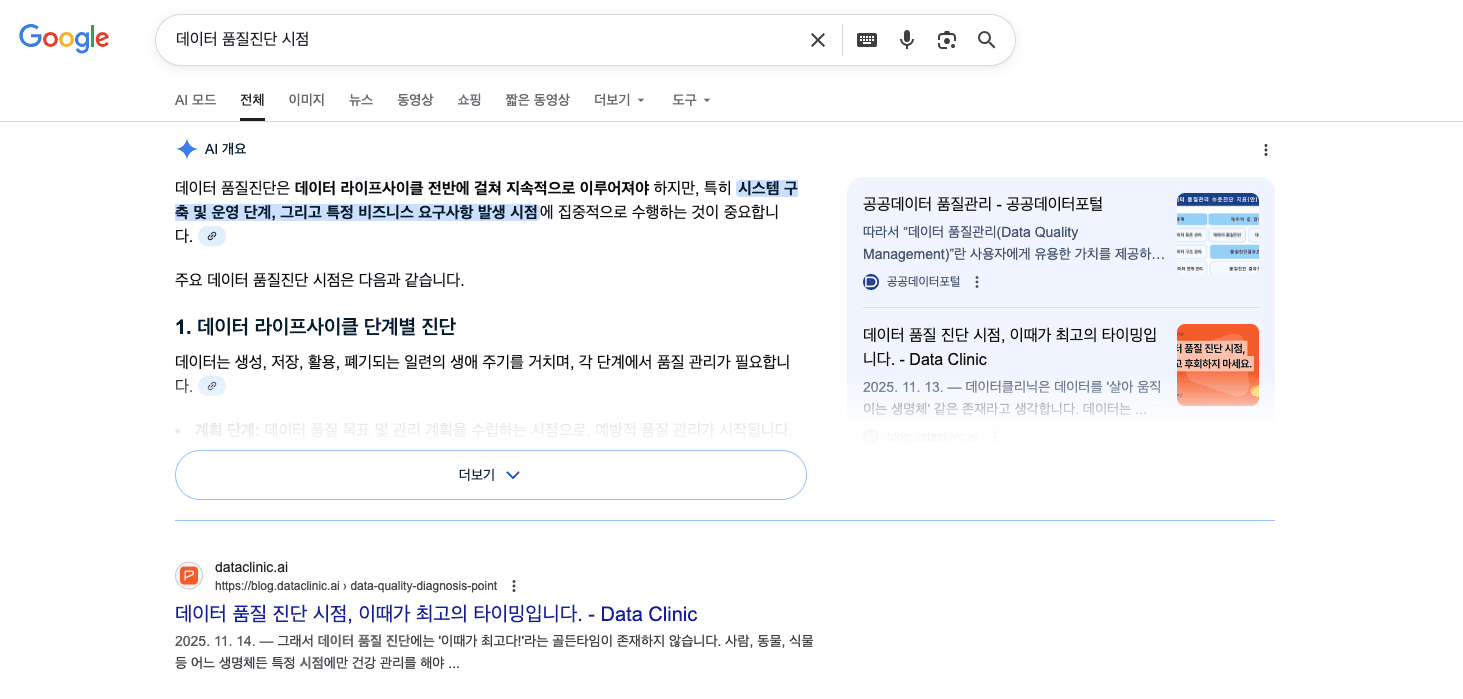The width and height of the screenshot is (1463, 699).
Task: Clear the search query with the X icon
Action: pos(817,39)
